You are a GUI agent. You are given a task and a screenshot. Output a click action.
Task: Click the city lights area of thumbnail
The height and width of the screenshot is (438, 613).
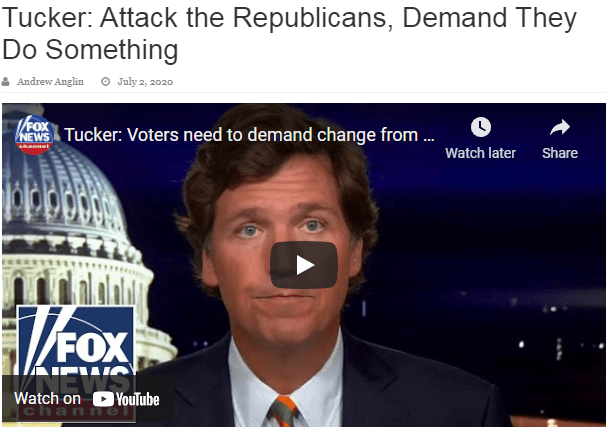click(x=555, y=336)
